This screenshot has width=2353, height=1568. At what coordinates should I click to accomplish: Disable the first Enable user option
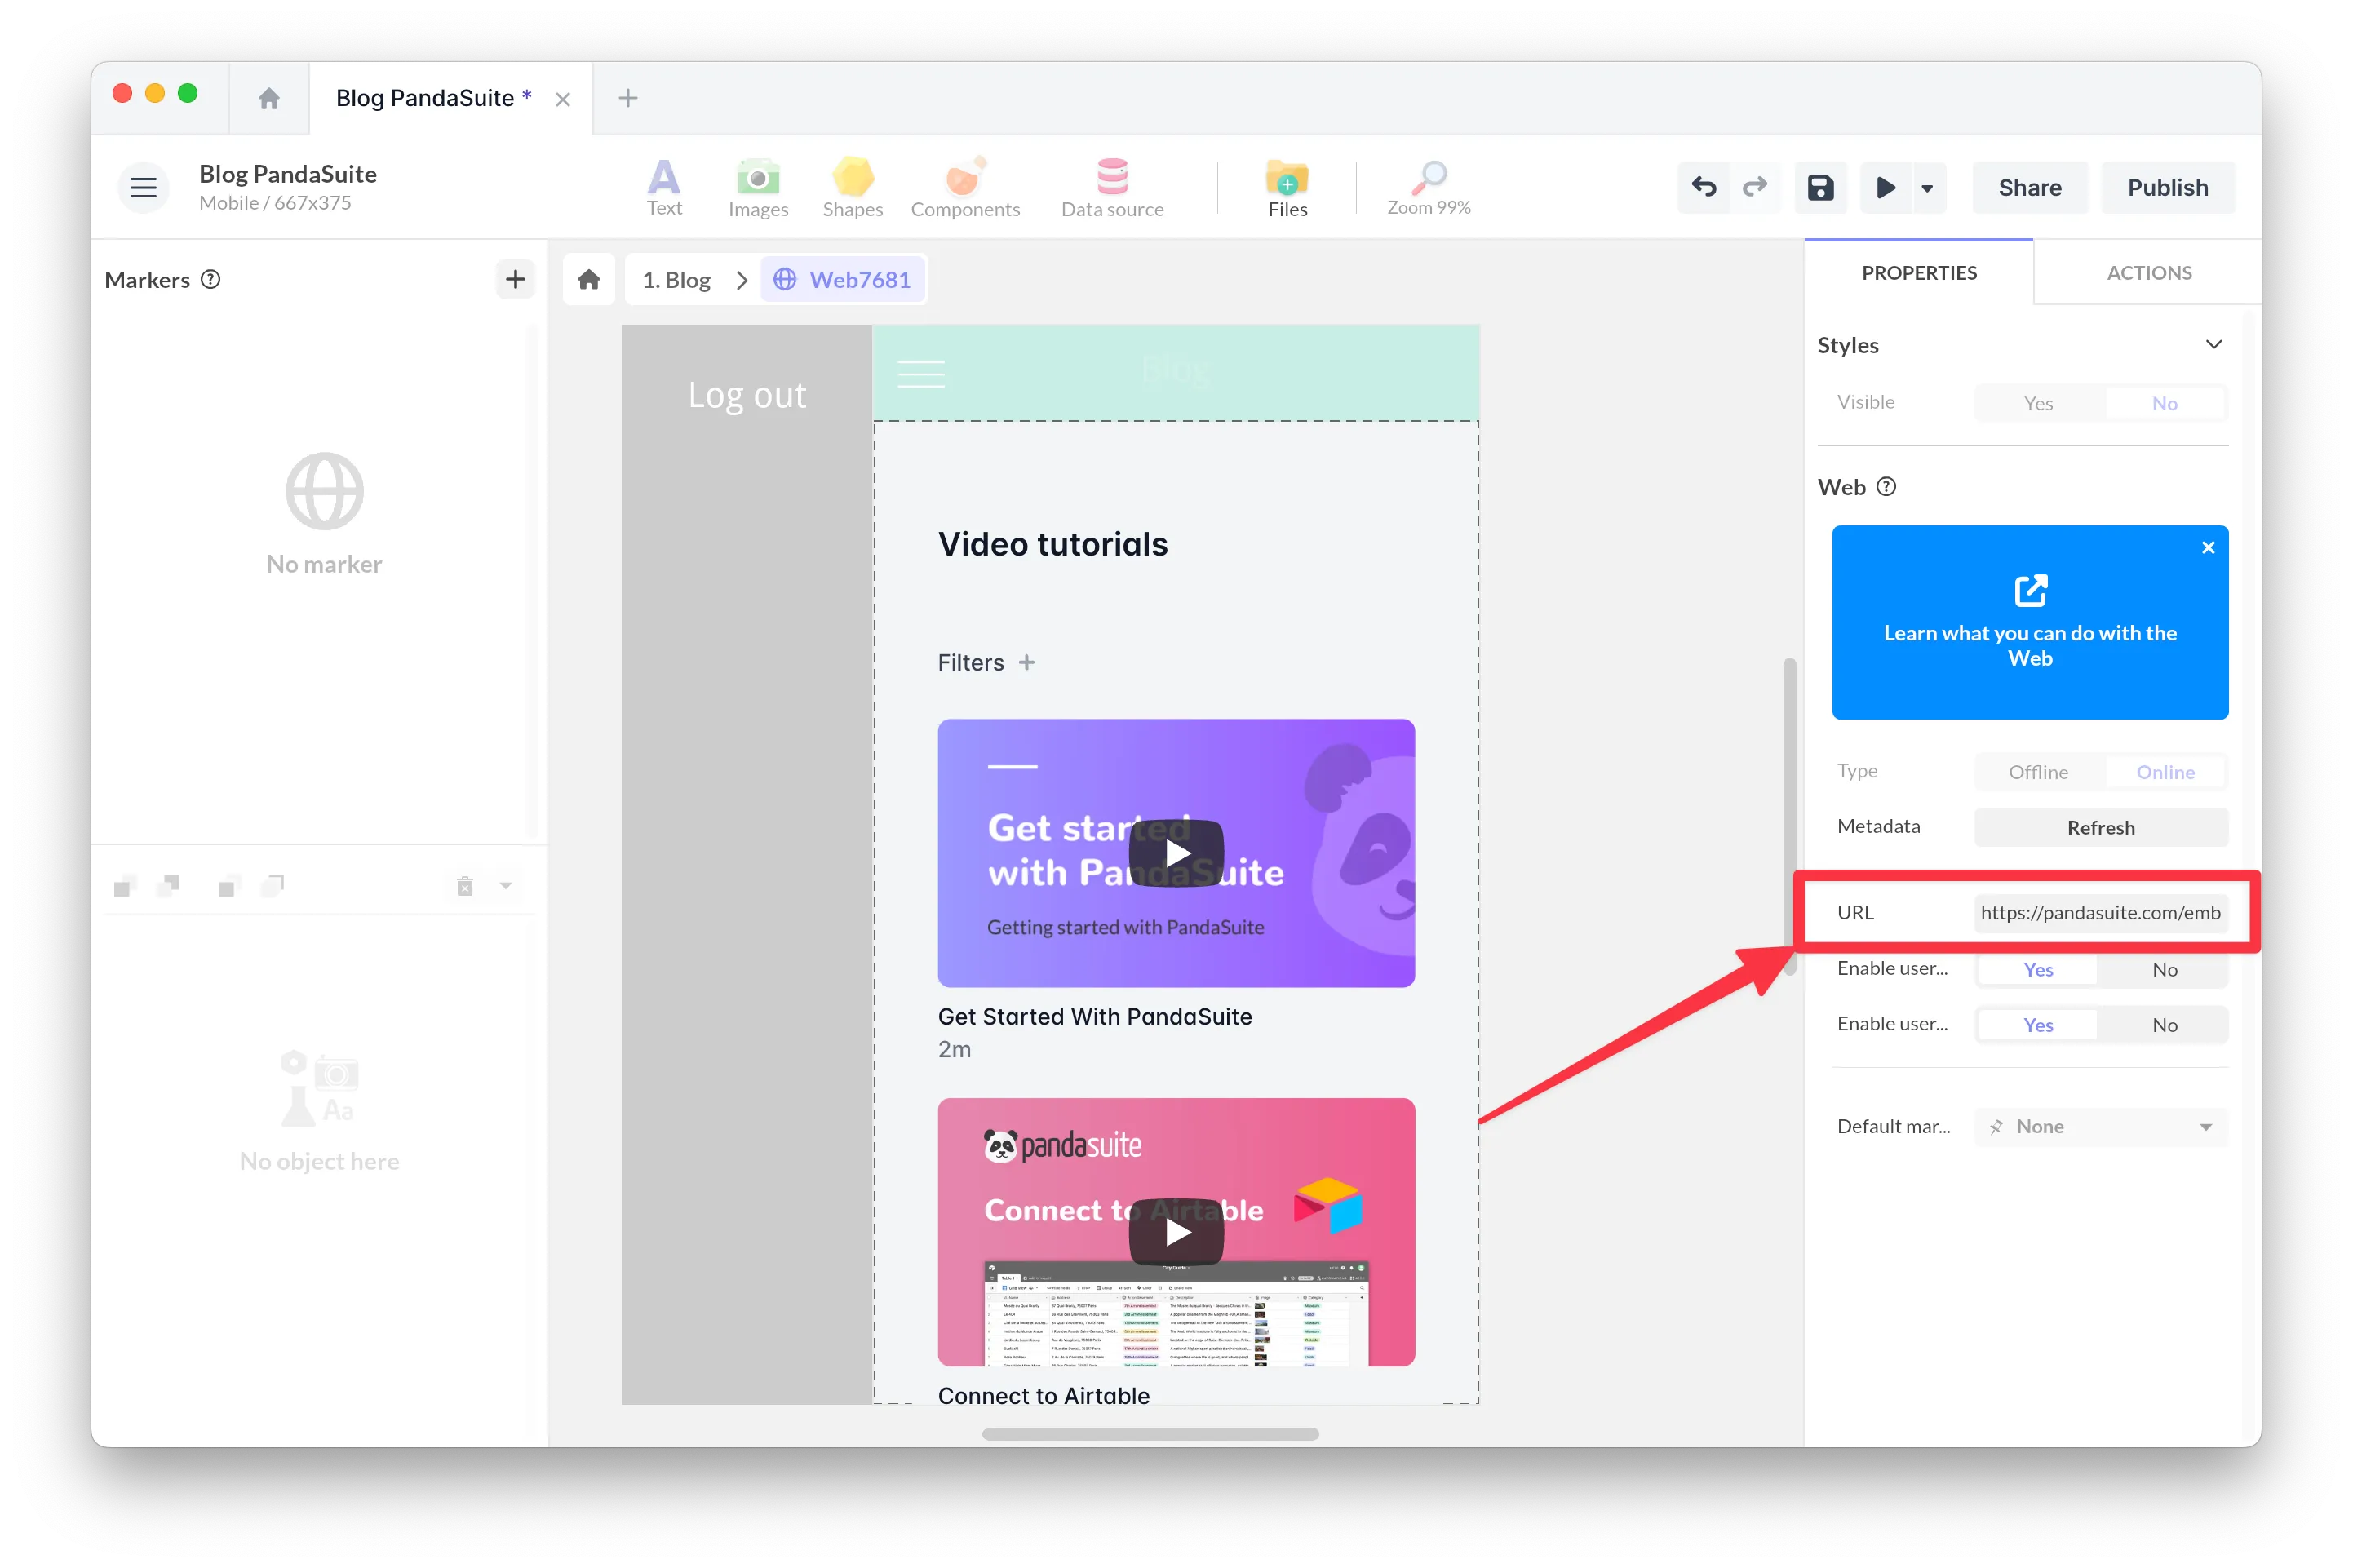click(x=2165, y=969)
